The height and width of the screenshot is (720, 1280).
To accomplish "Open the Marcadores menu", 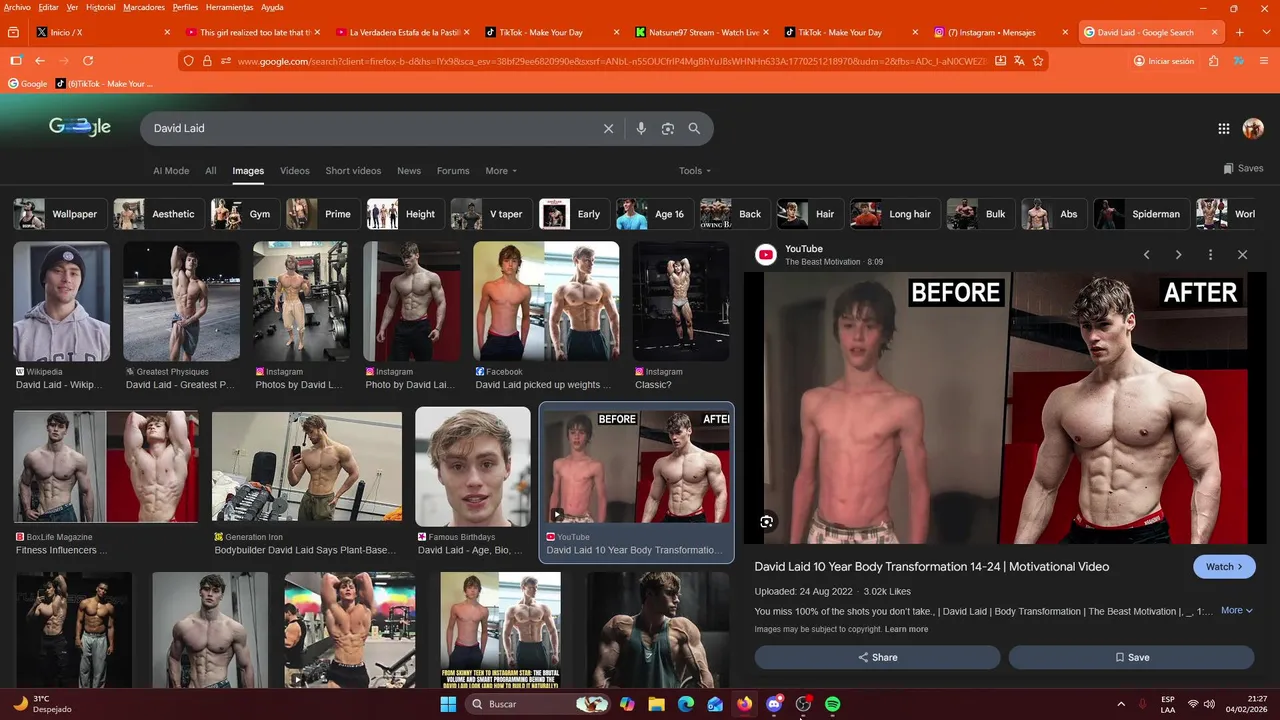I will (144, 7).
